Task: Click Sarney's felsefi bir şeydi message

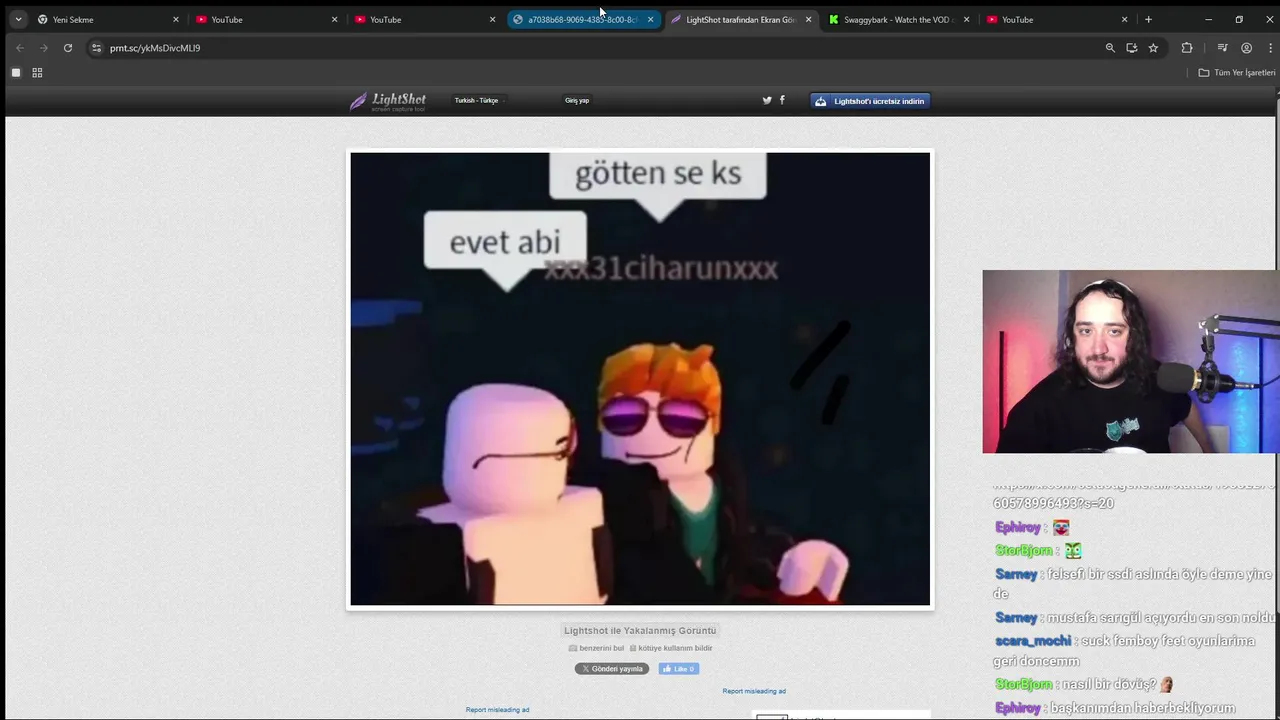Action: tap(1133, 584)
